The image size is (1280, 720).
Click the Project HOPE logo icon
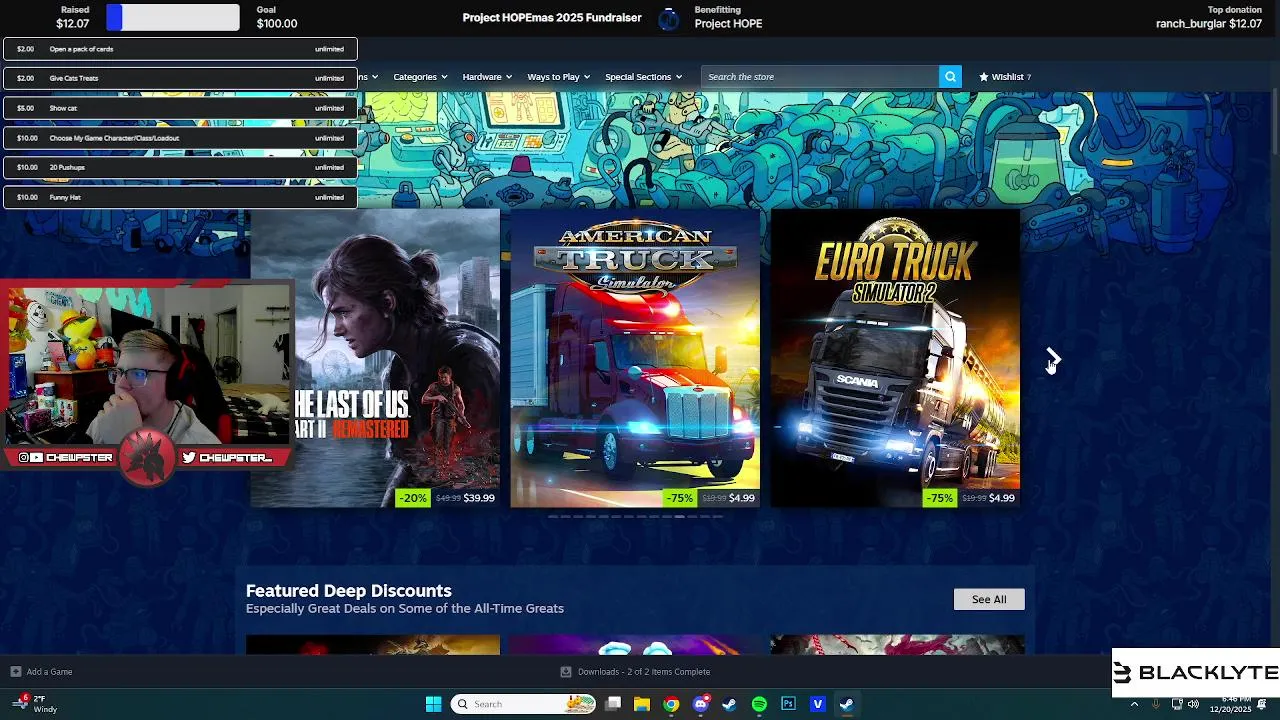(670, 18)
